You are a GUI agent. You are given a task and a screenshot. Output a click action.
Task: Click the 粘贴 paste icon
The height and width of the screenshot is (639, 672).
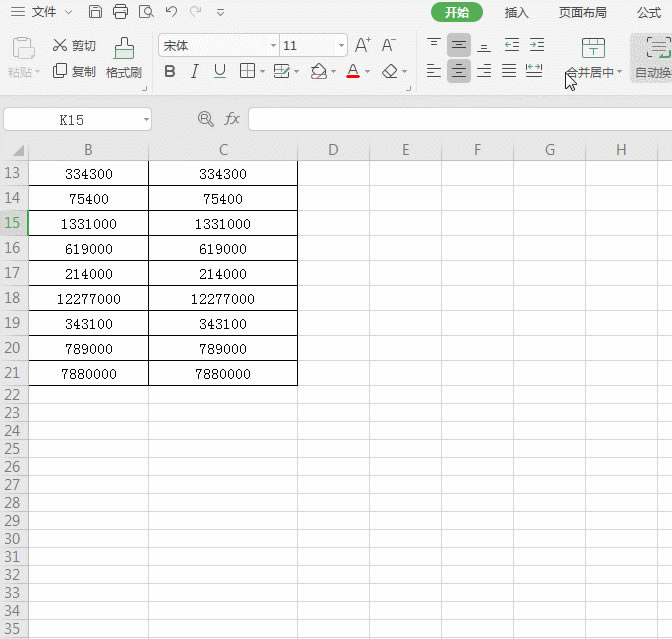(24, 48)
